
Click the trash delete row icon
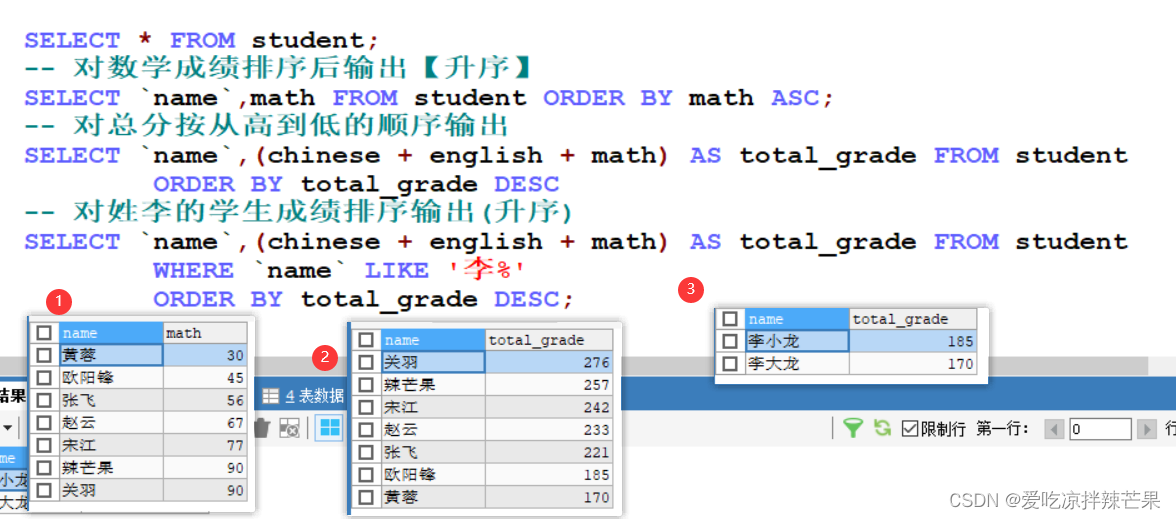point(262,428)
